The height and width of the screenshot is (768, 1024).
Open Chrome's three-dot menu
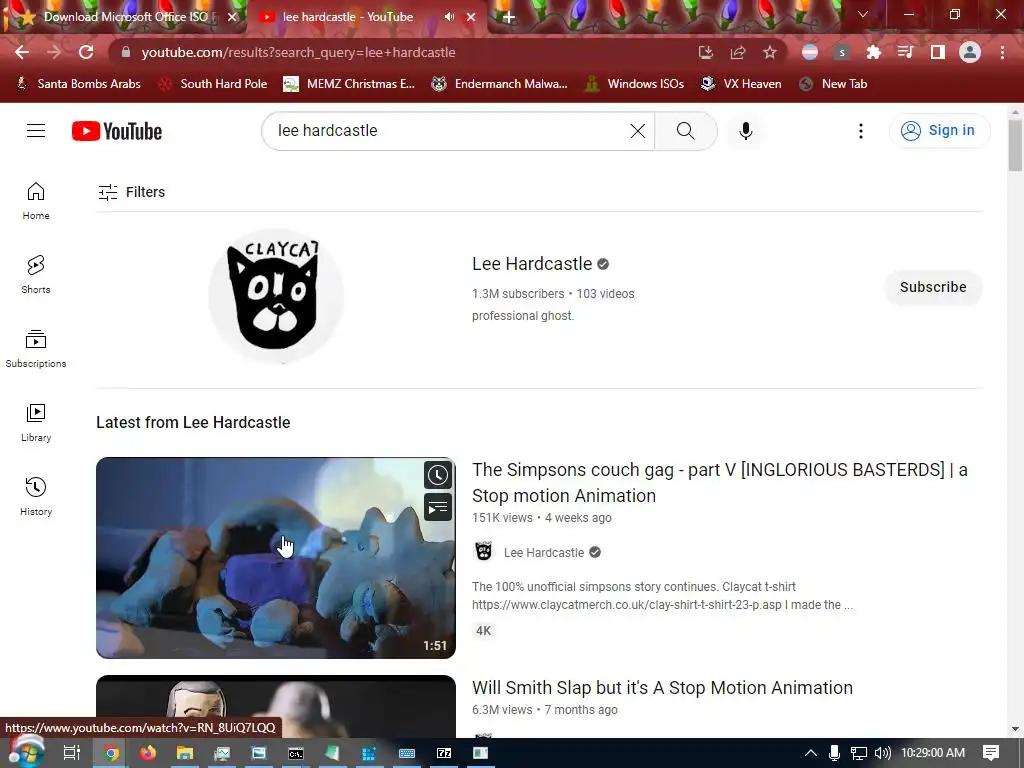(1002, 52)
